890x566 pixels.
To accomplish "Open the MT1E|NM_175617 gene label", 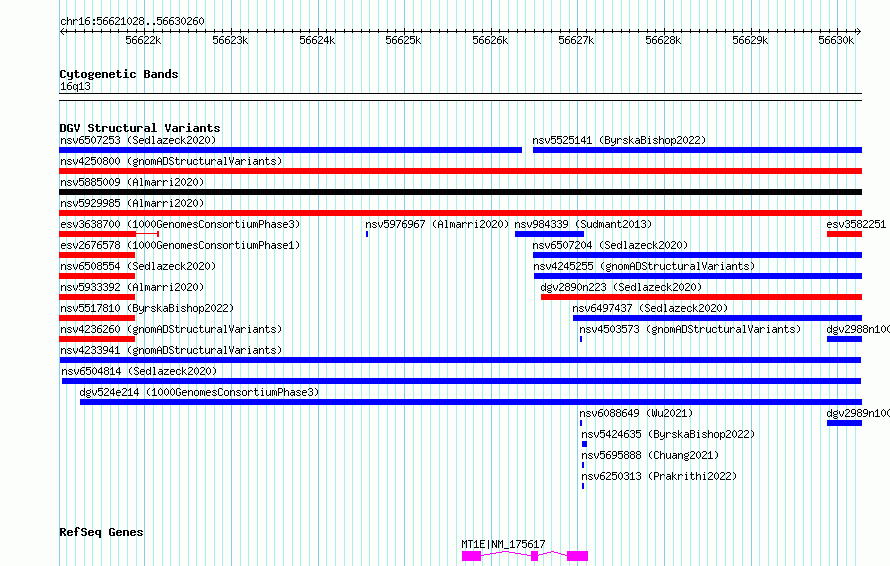I will click(x=503, y=544).
